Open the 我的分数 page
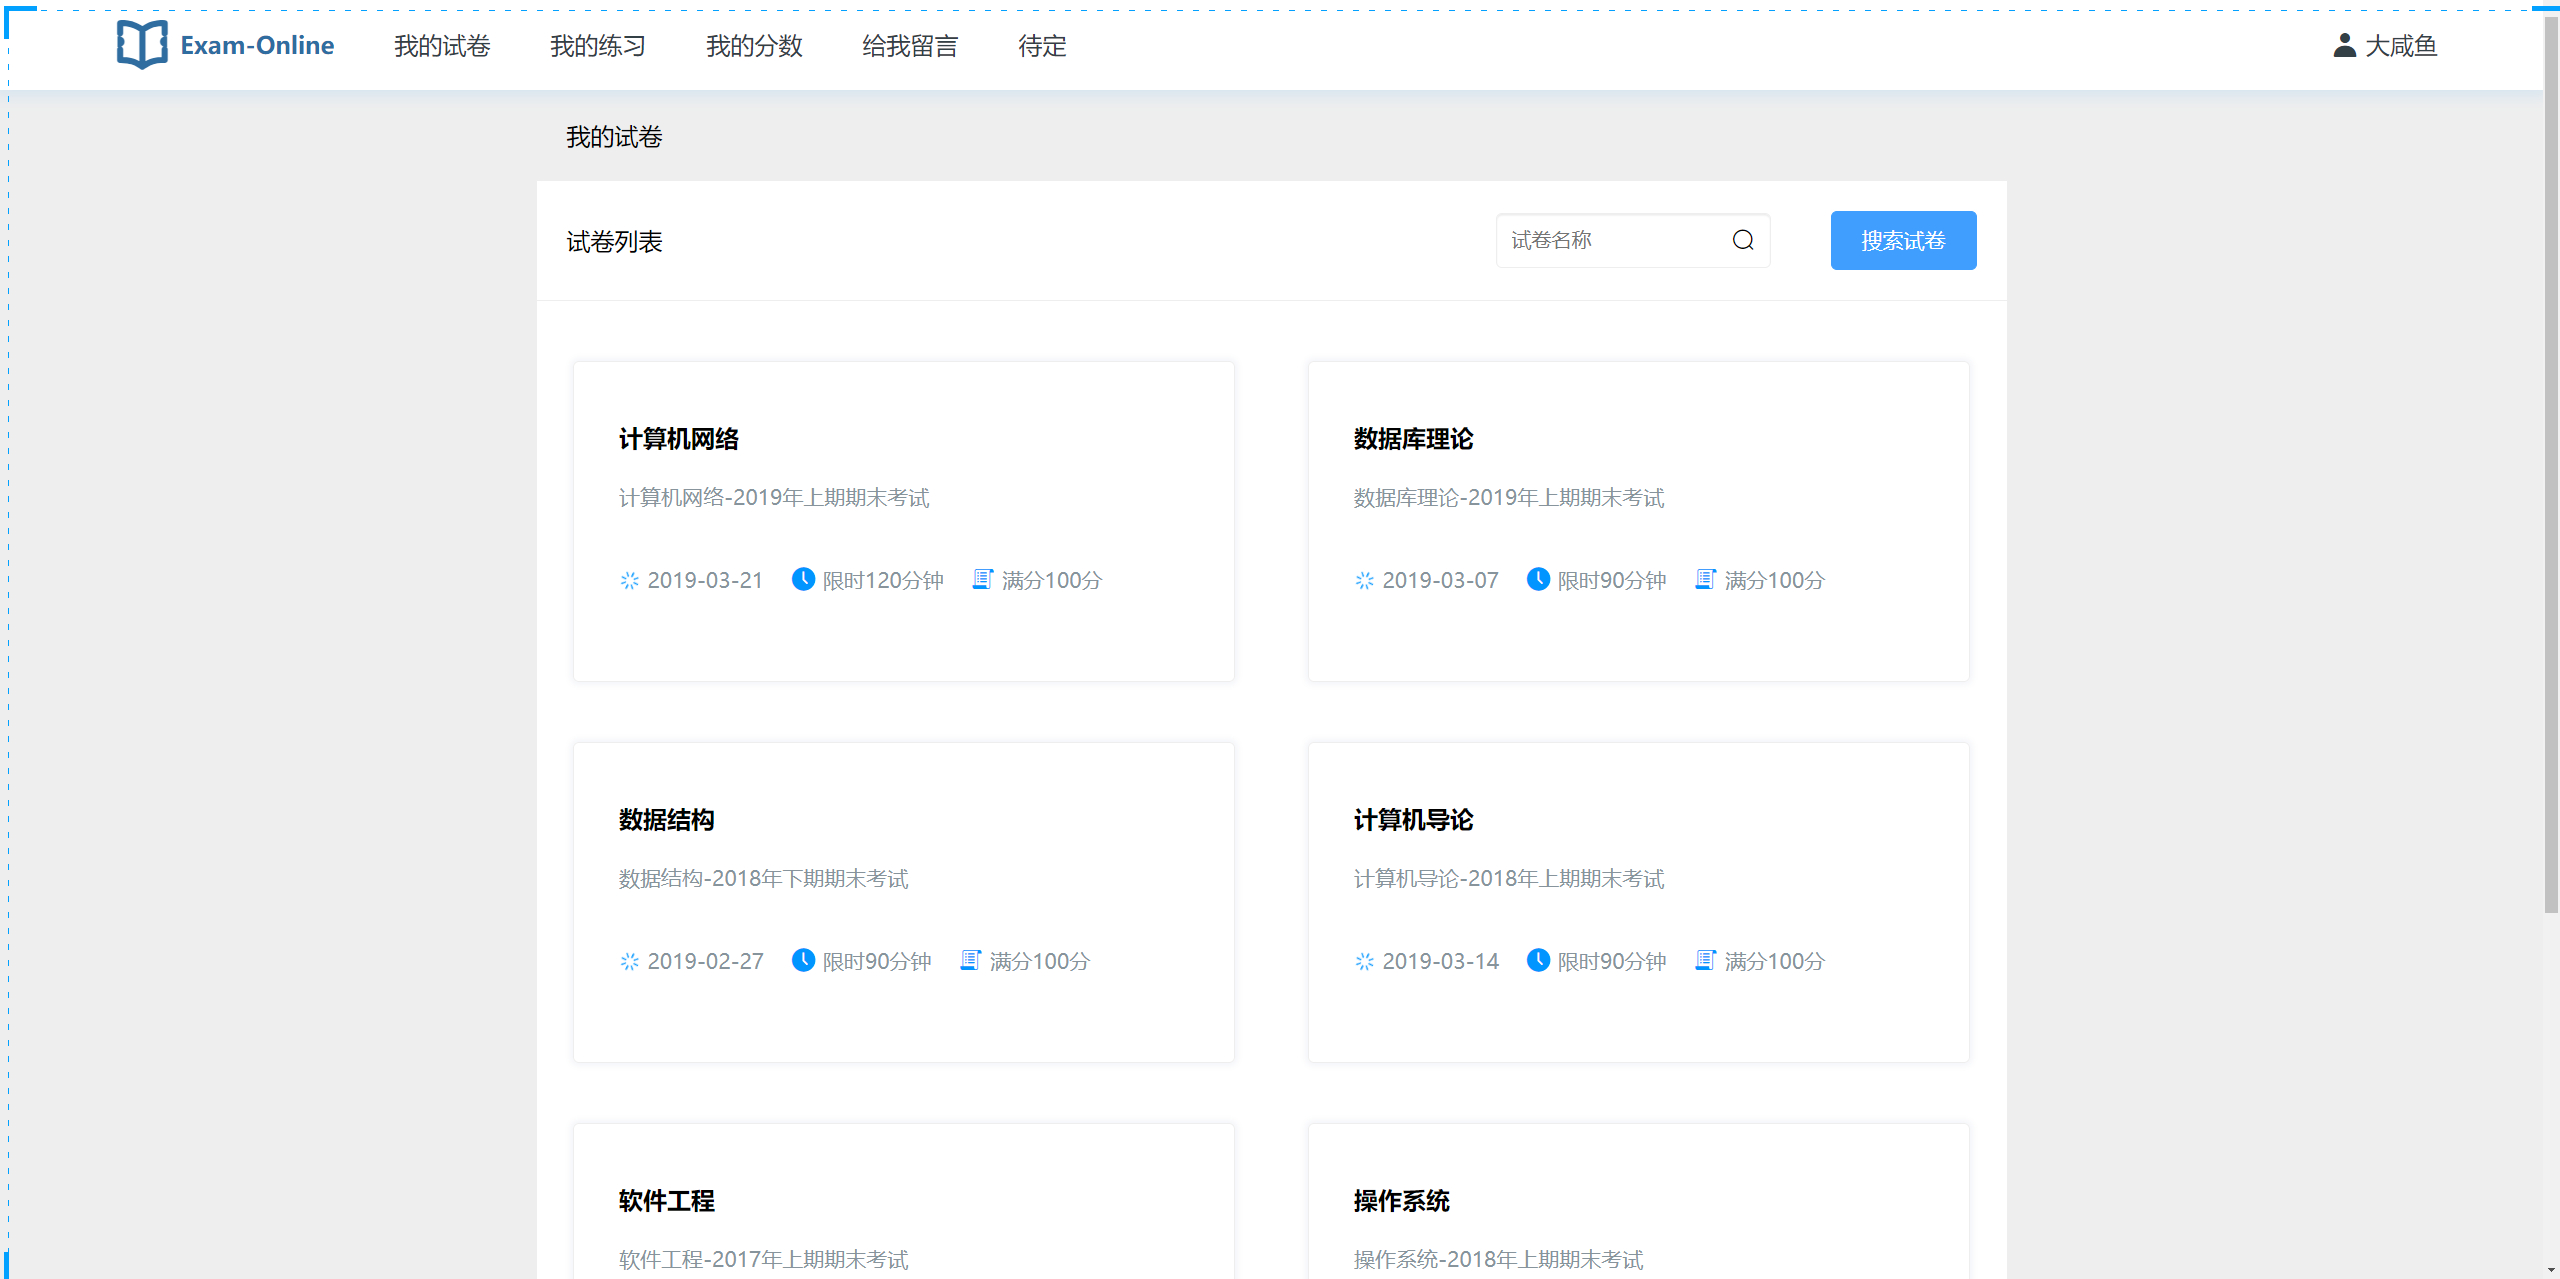The image size is (2560, 1279). (754, 46)
